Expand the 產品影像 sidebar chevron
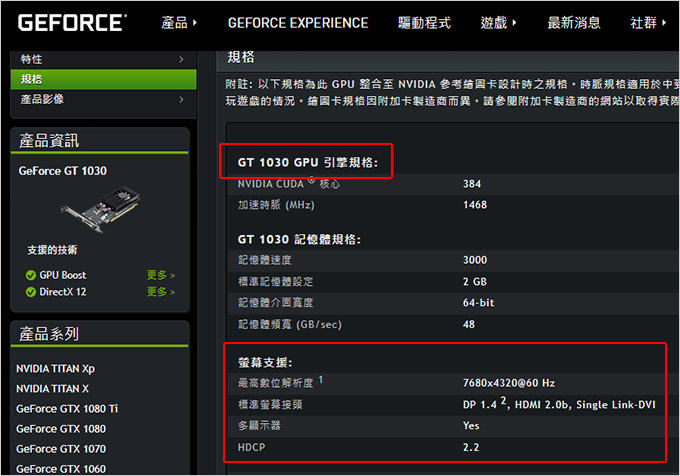Image resolution: width=680 pixels, height=476 pixels. point(181,100)
